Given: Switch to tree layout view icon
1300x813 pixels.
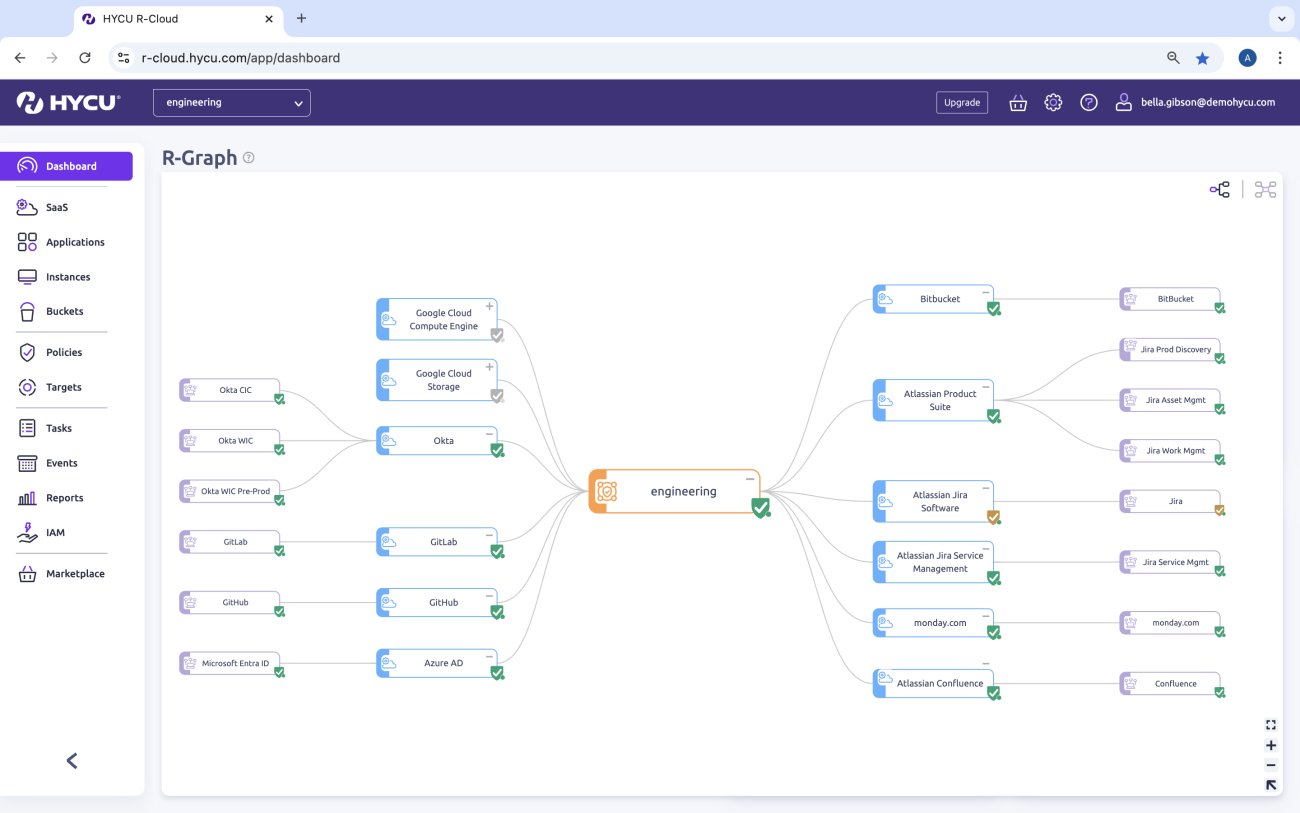Looking at the screenshot, I should pyautogui.click(x=1219, y=190).
